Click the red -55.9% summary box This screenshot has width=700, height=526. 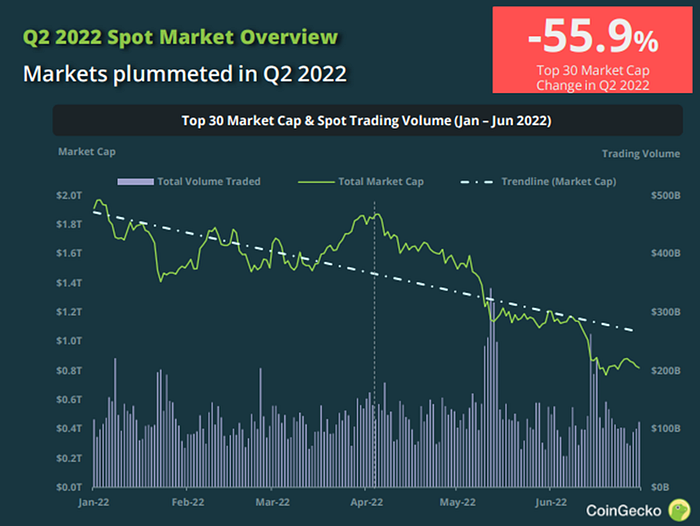point(592,50)
